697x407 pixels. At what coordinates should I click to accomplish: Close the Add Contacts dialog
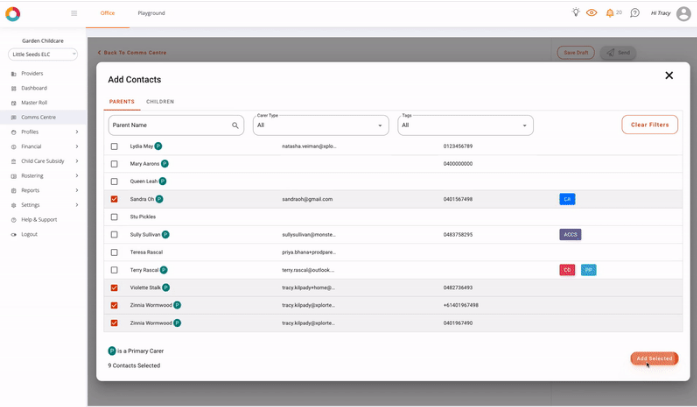[x=669, y=76]
